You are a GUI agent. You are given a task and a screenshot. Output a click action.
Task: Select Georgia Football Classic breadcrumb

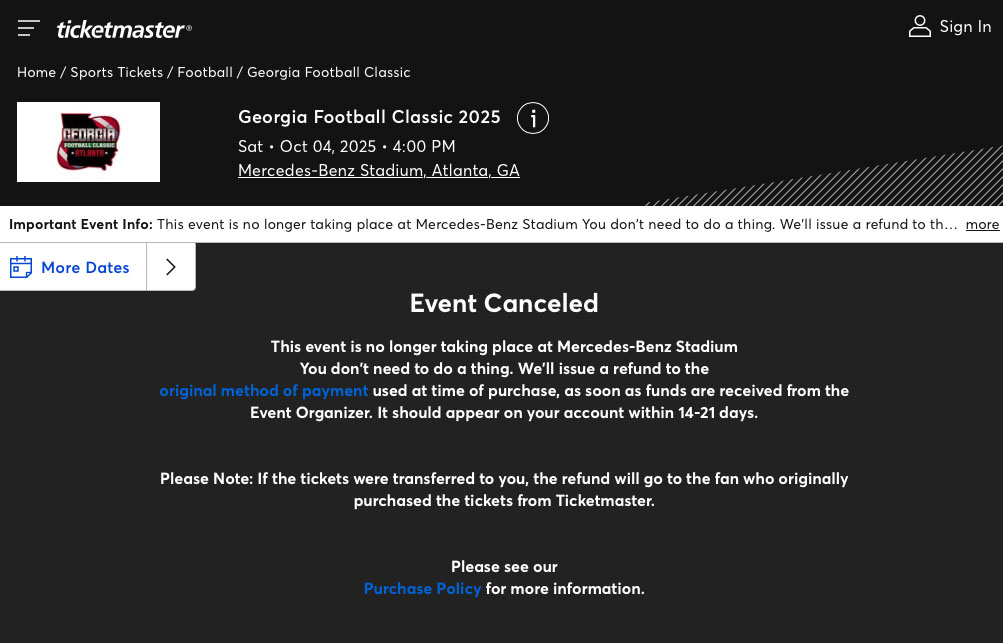[x=329, y=72]
